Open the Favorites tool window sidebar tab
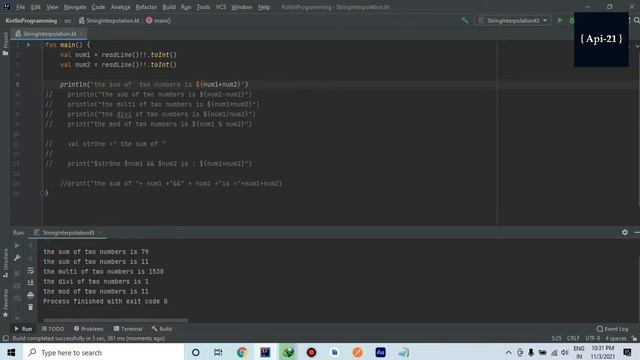 pos(5,303)
